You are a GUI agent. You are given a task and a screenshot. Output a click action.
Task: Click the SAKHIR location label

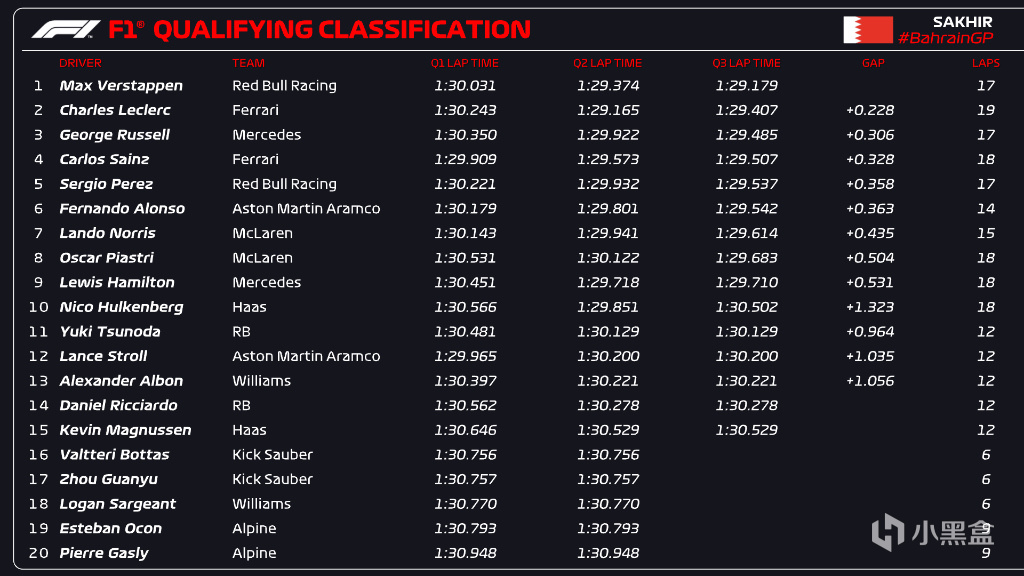[962, 21]
